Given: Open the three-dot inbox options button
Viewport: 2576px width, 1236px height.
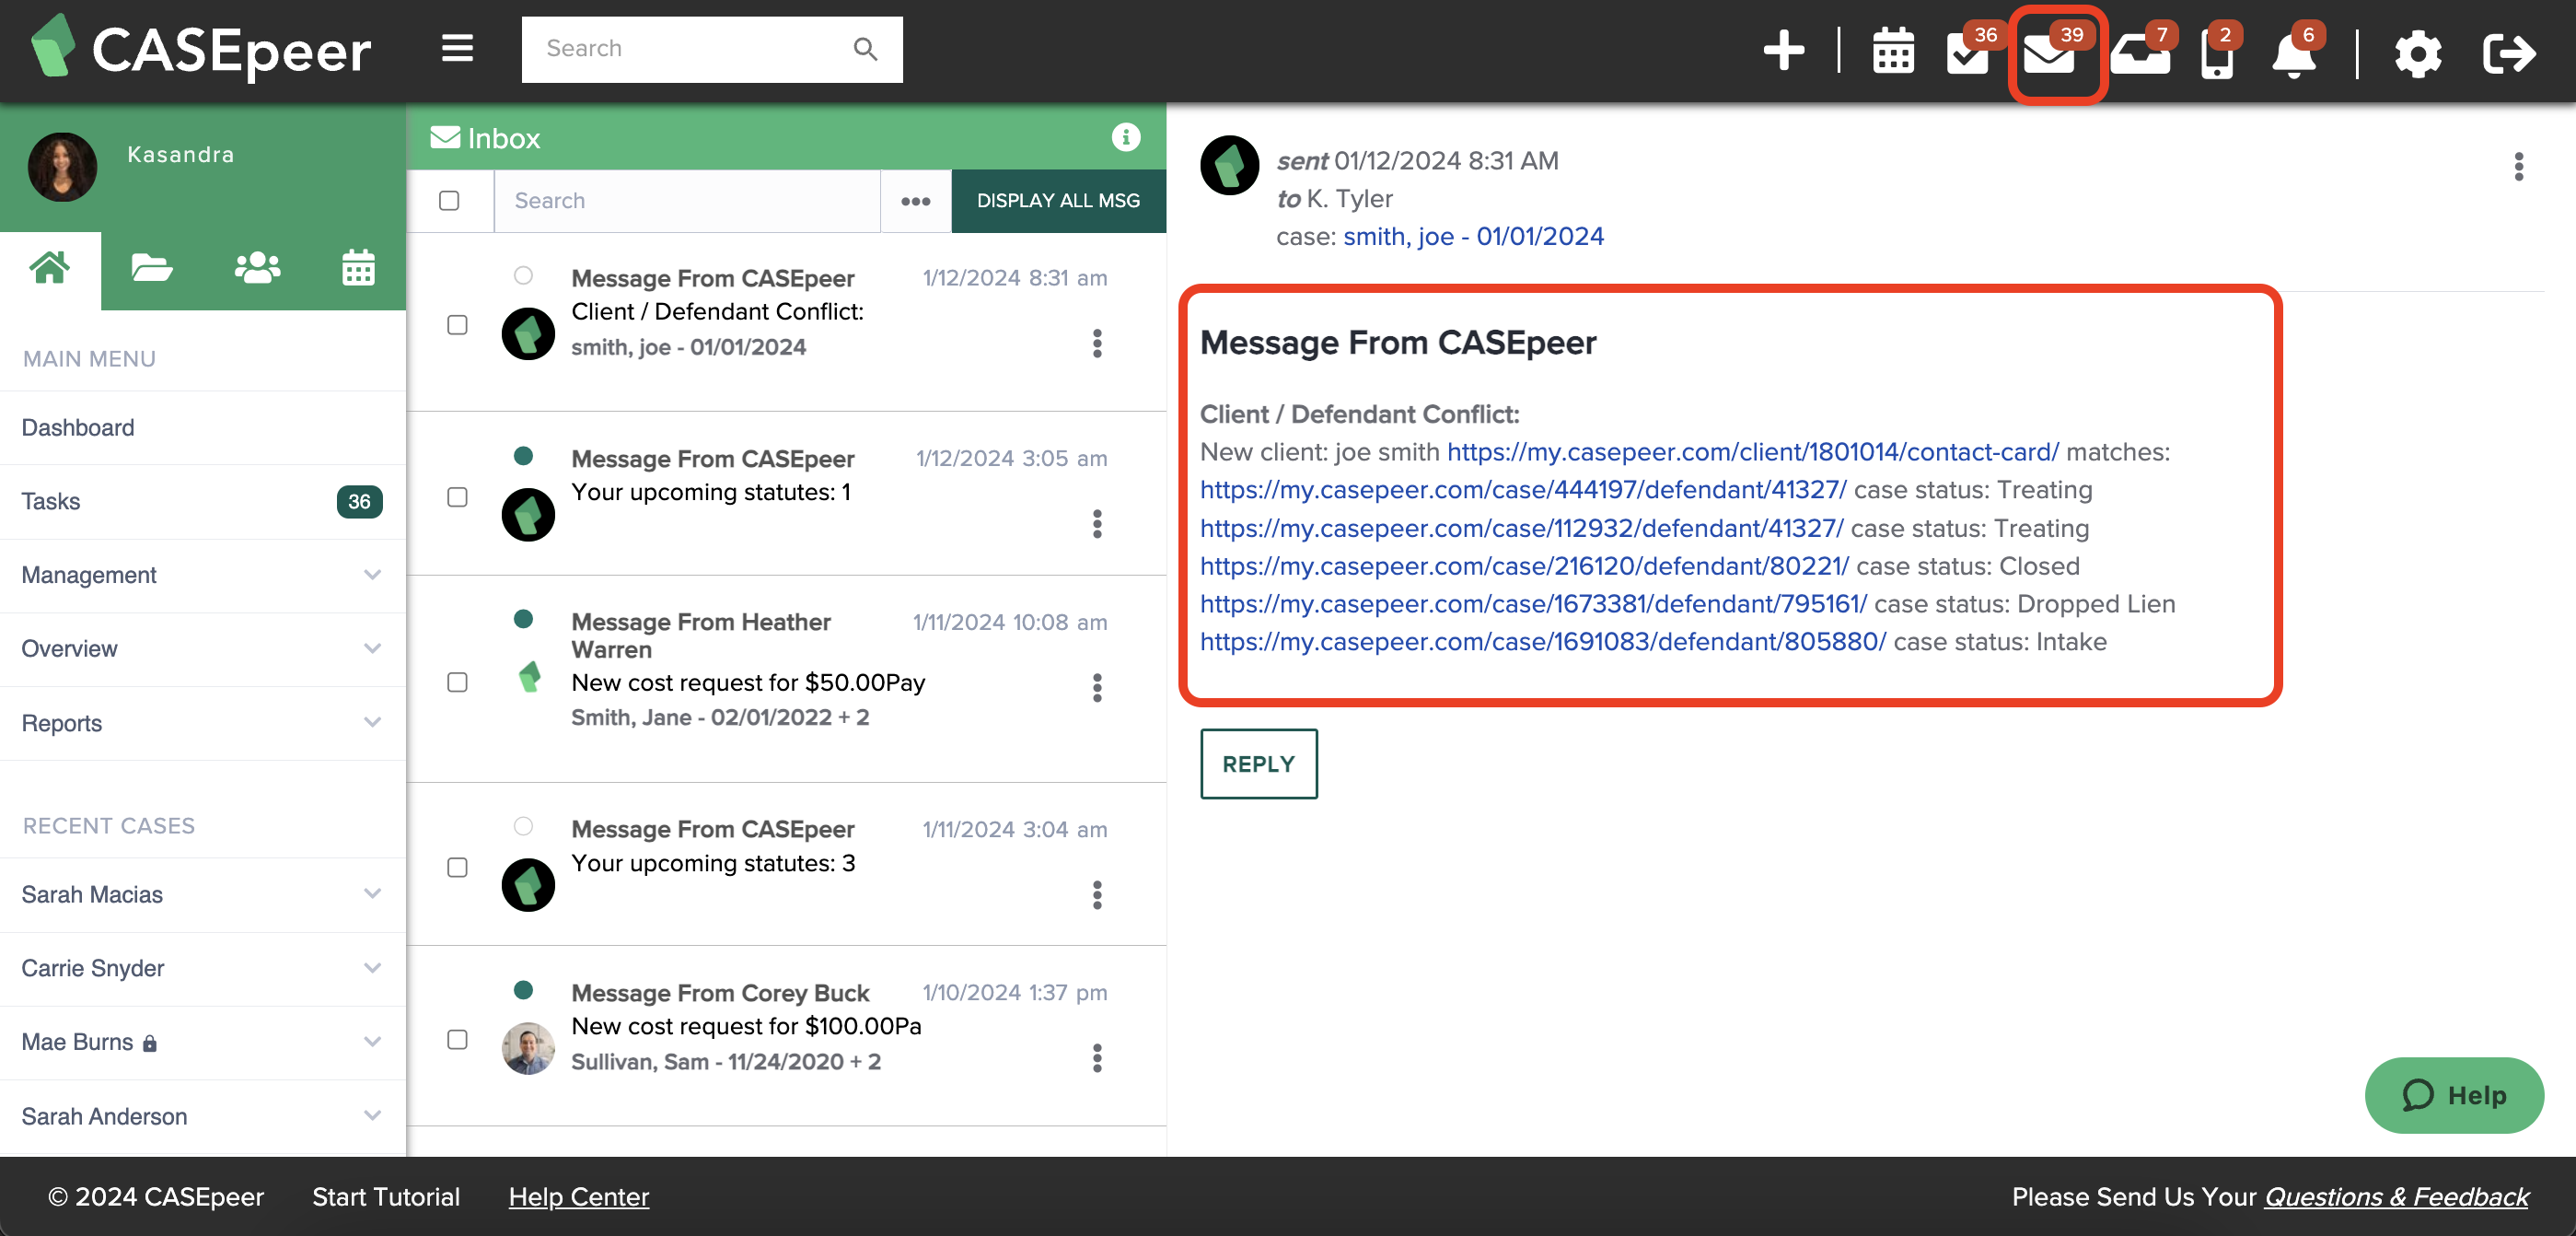Looking at the screenshot, I should (x=915, y=201).
